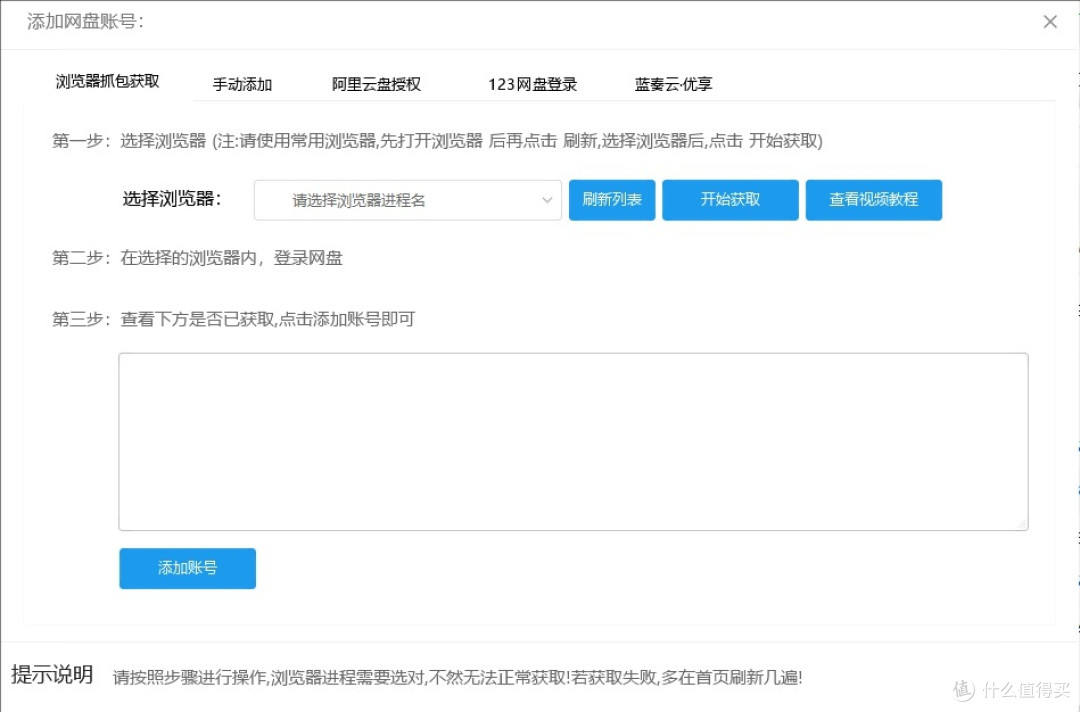Click the 刷新列表 button
This screenshot has width=1080, height=712.
click(x=611, y=200)
